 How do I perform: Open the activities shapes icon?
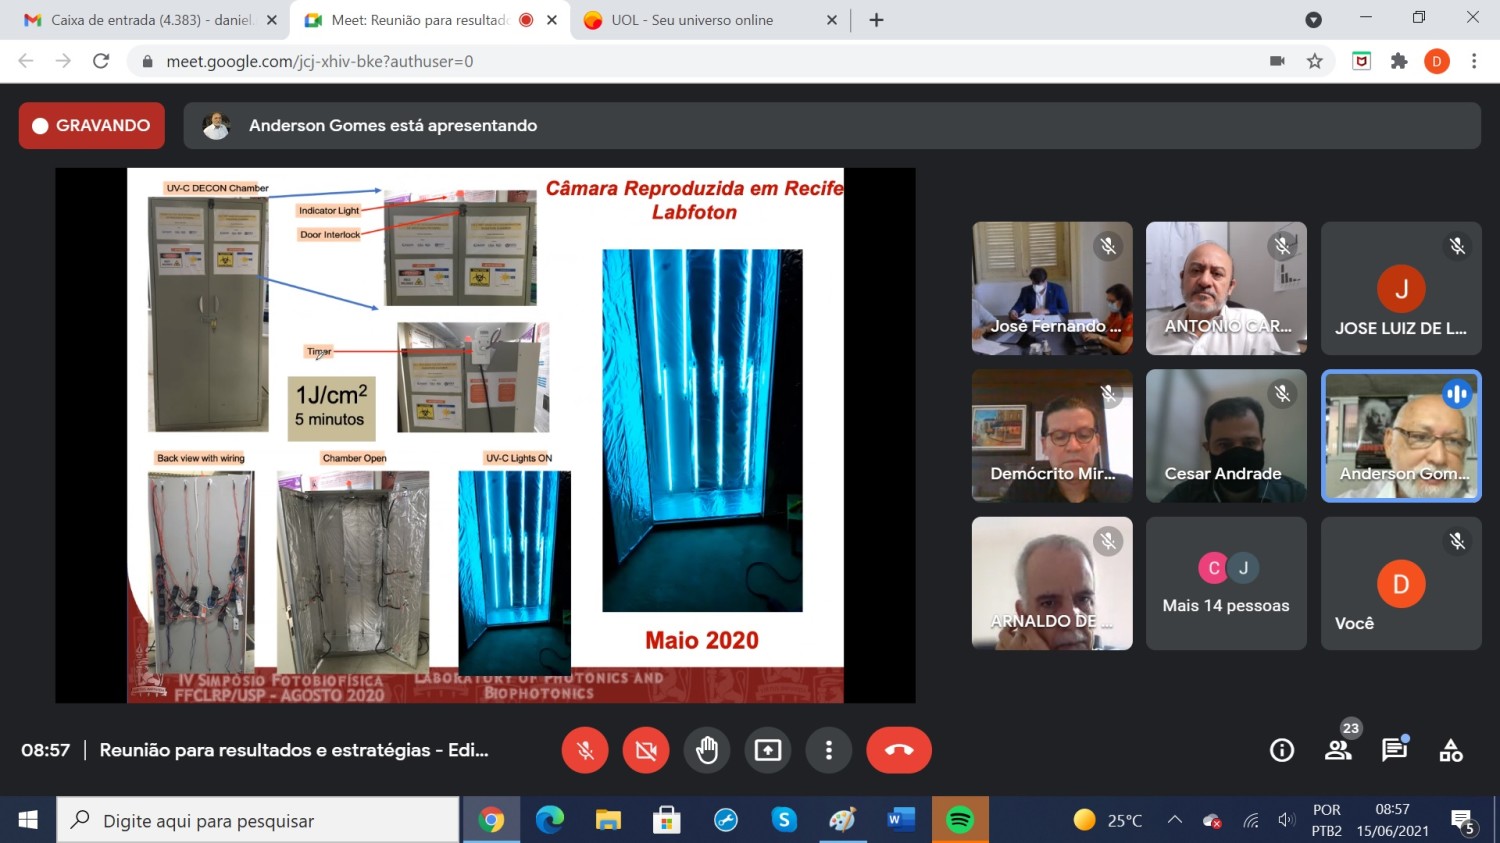tap(1451, 750)
